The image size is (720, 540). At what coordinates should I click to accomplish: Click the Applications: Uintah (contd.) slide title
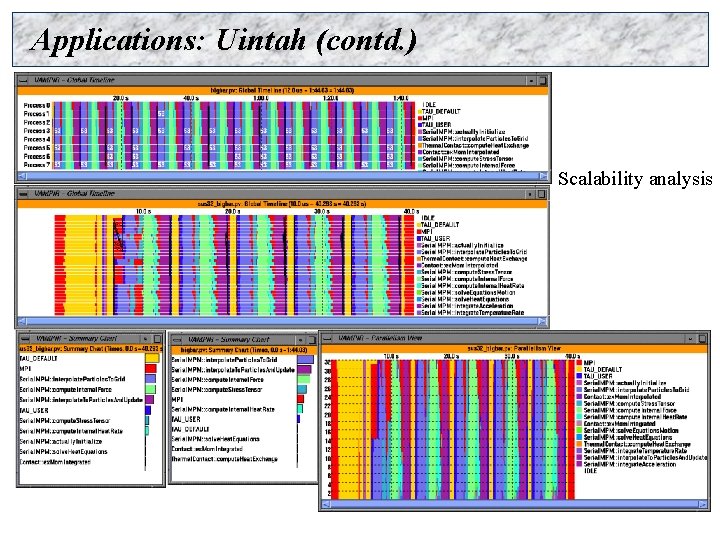coord(224,40)
